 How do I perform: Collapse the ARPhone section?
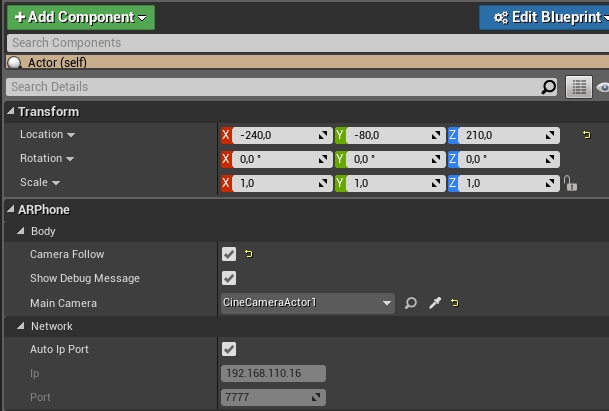point(11,209)
